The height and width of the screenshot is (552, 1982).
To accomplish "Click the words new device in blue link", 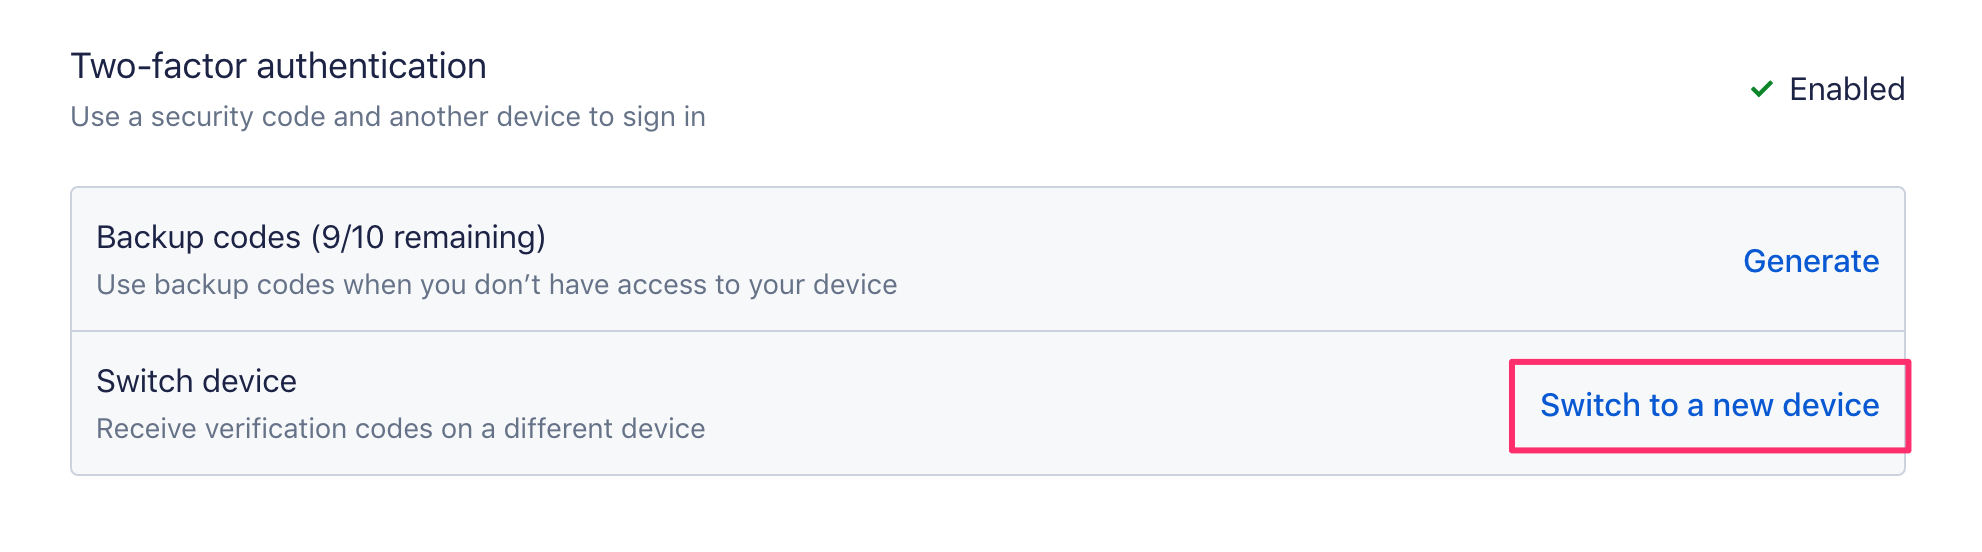I will tap(1795, 405).
